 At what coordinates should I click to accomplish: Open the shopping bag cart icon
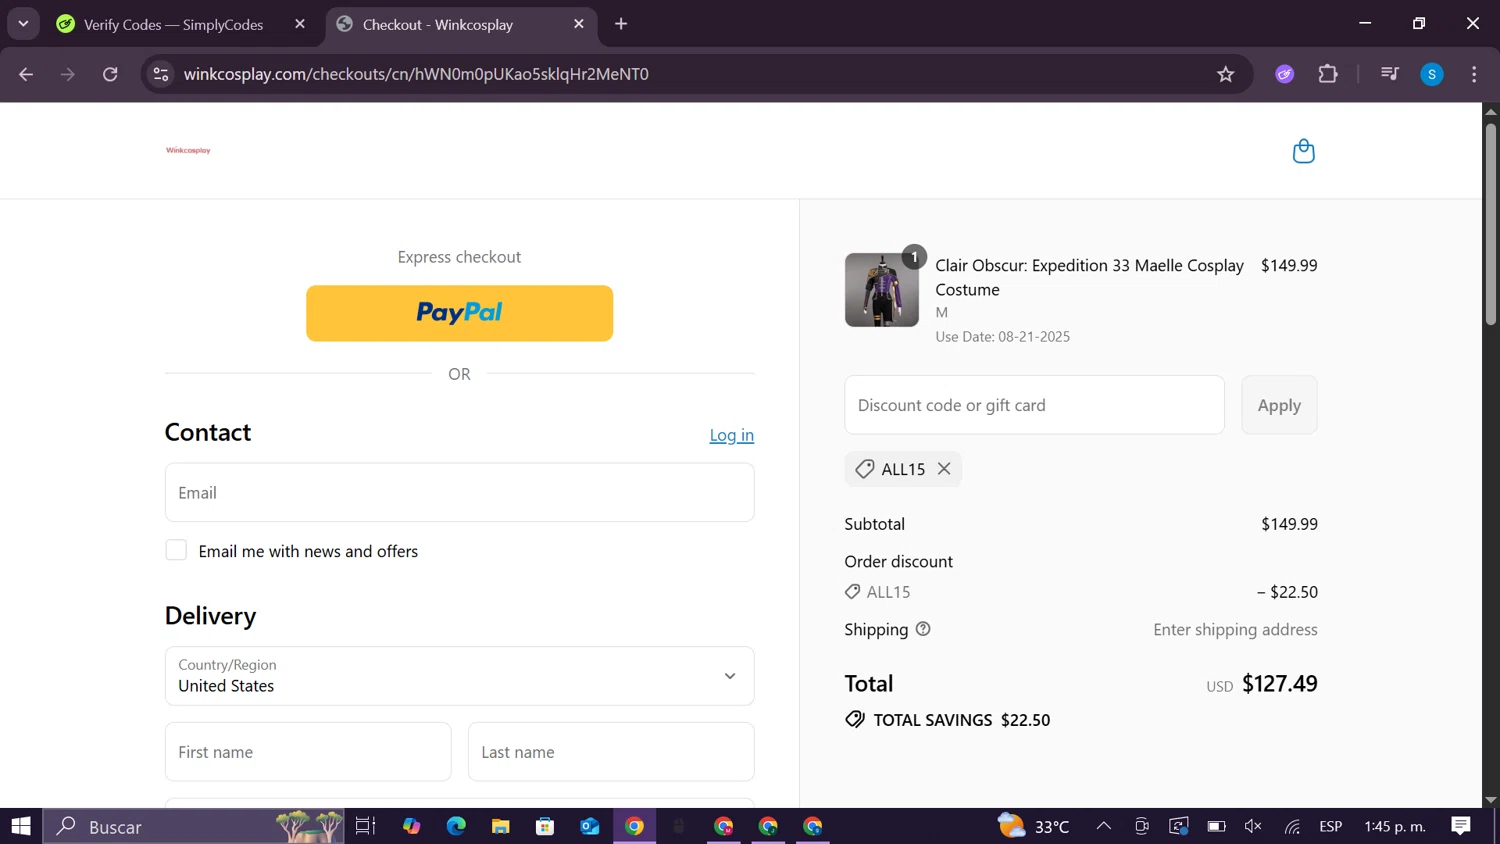pos(1303,151)
